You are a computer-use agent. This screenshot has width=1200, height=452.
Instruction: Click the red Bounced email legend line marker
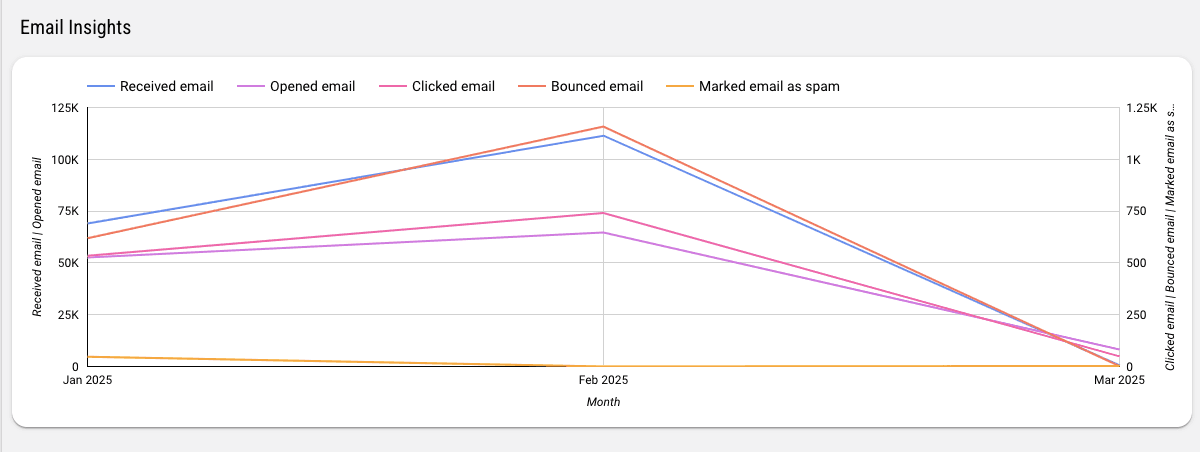coord(531,86)
